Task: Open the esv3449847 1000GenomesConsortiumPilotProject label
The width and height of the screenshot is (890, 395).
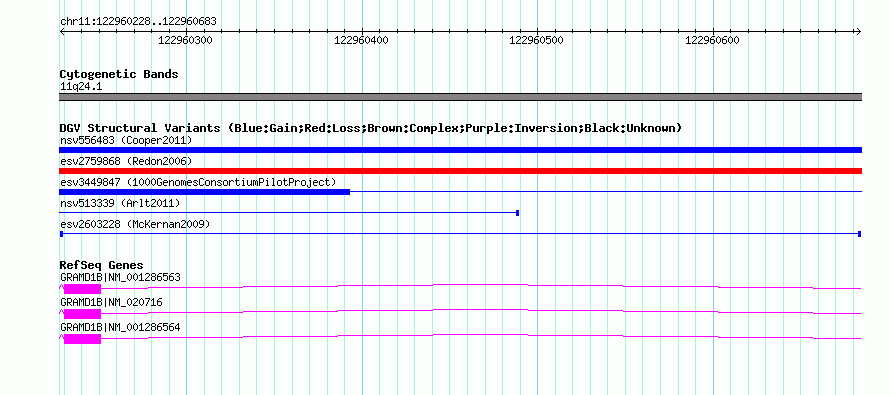Action: click(x=198, y=182)
